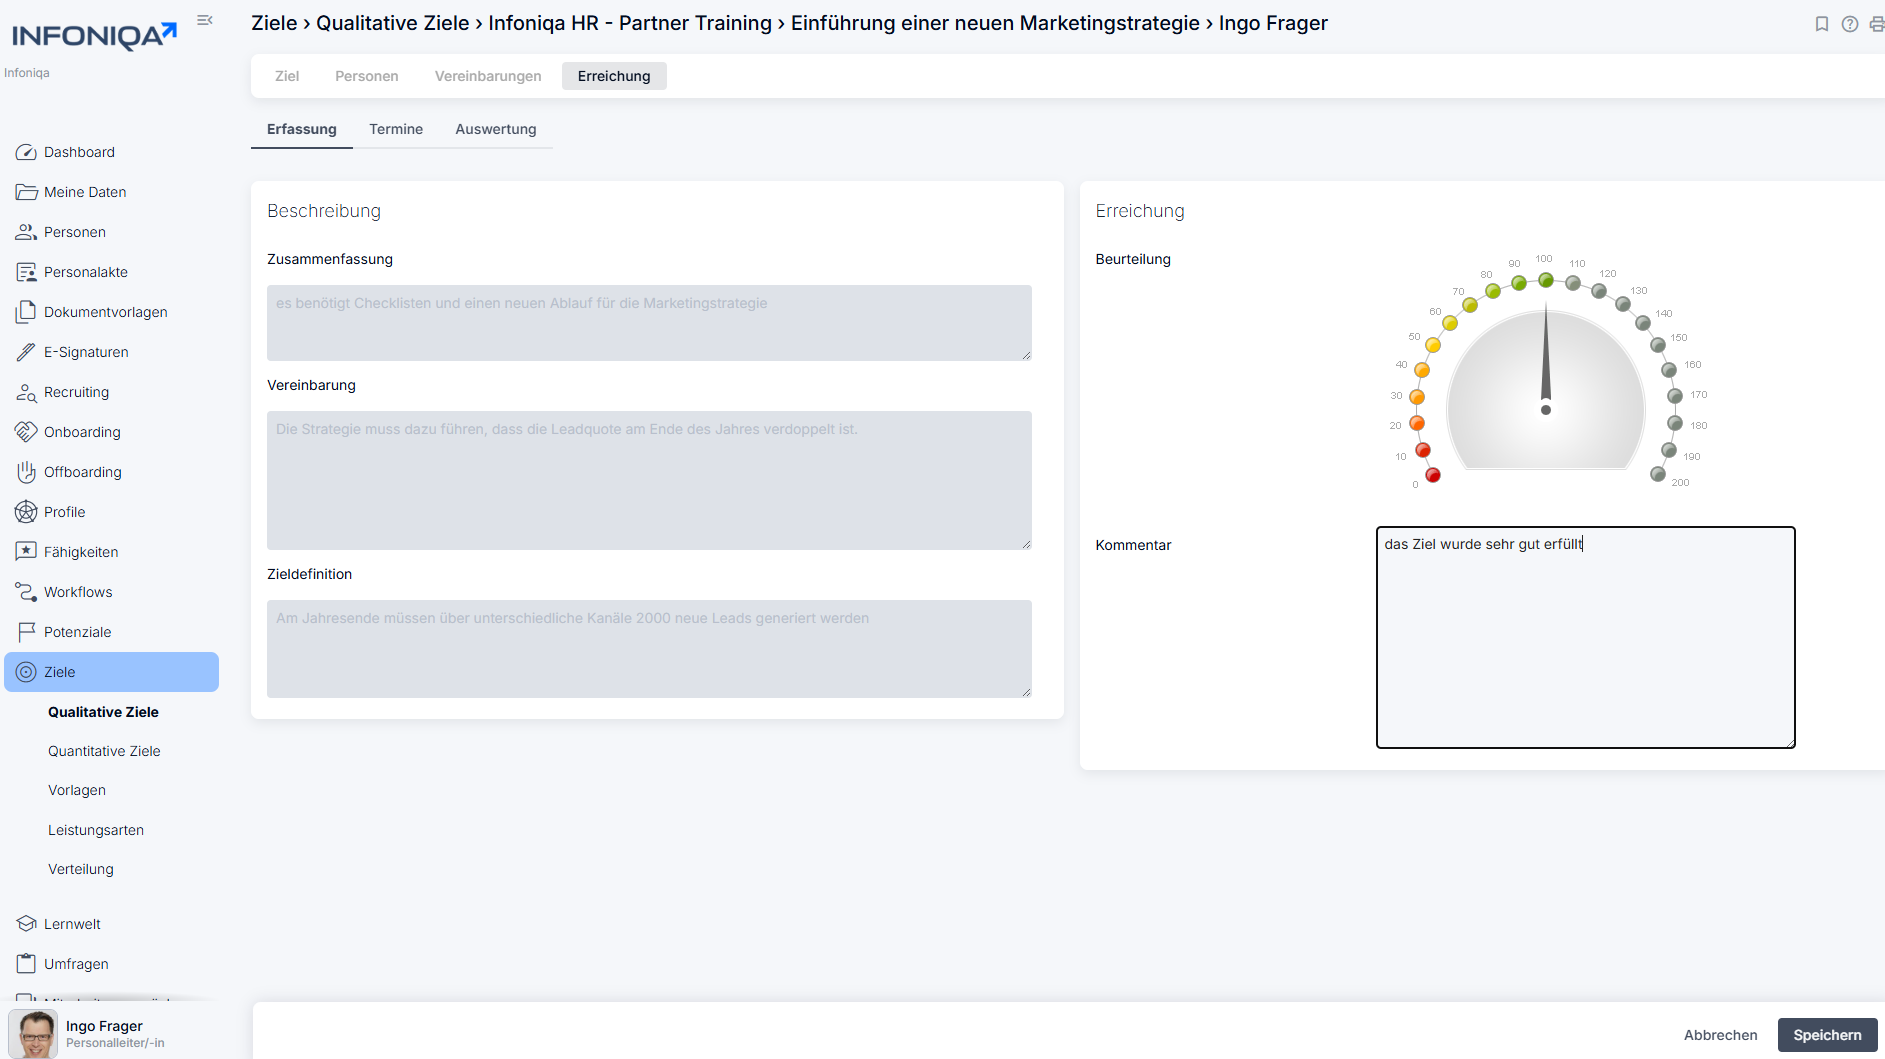Switch to the Vereinbarungen tab
This screenshot has width=1885, height=1059.
pos(488,76)
